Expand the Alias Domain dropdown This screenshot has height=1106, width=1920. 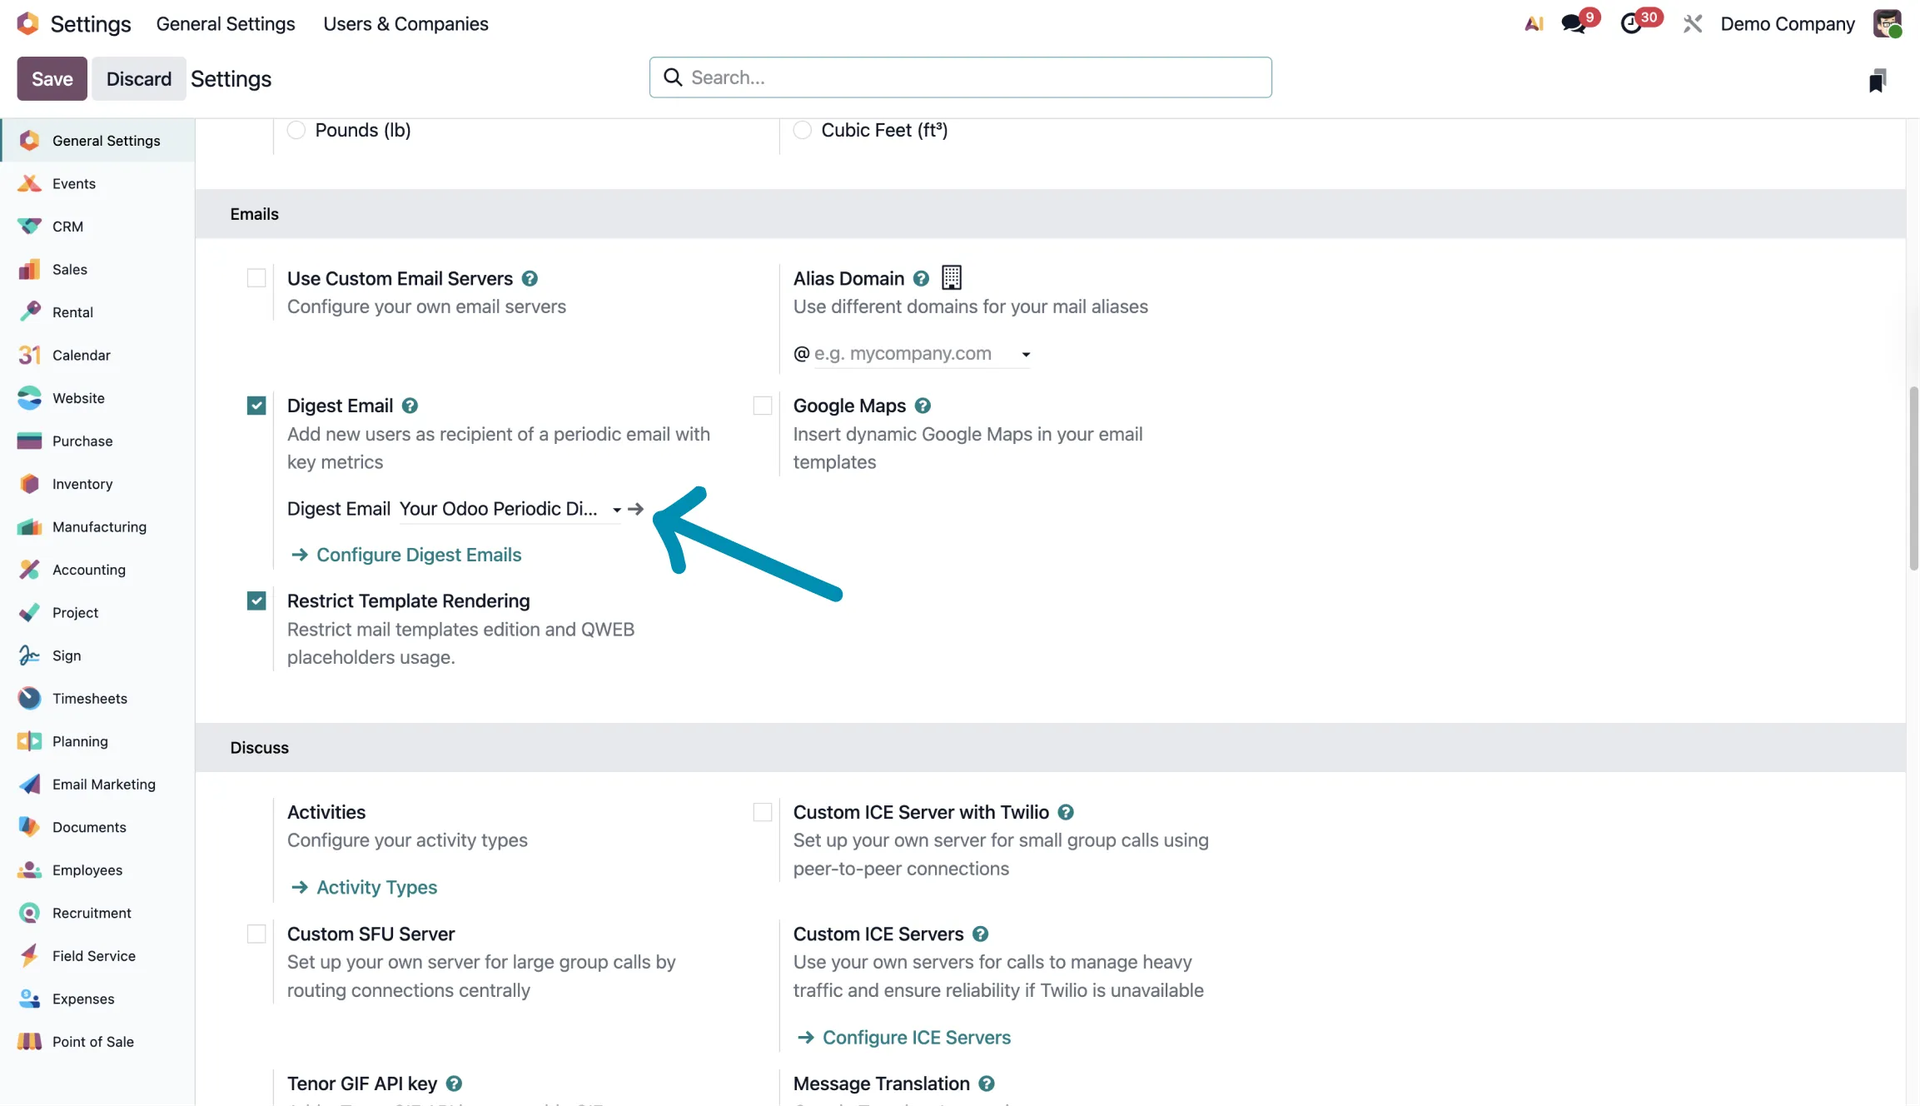(1025, 354)
